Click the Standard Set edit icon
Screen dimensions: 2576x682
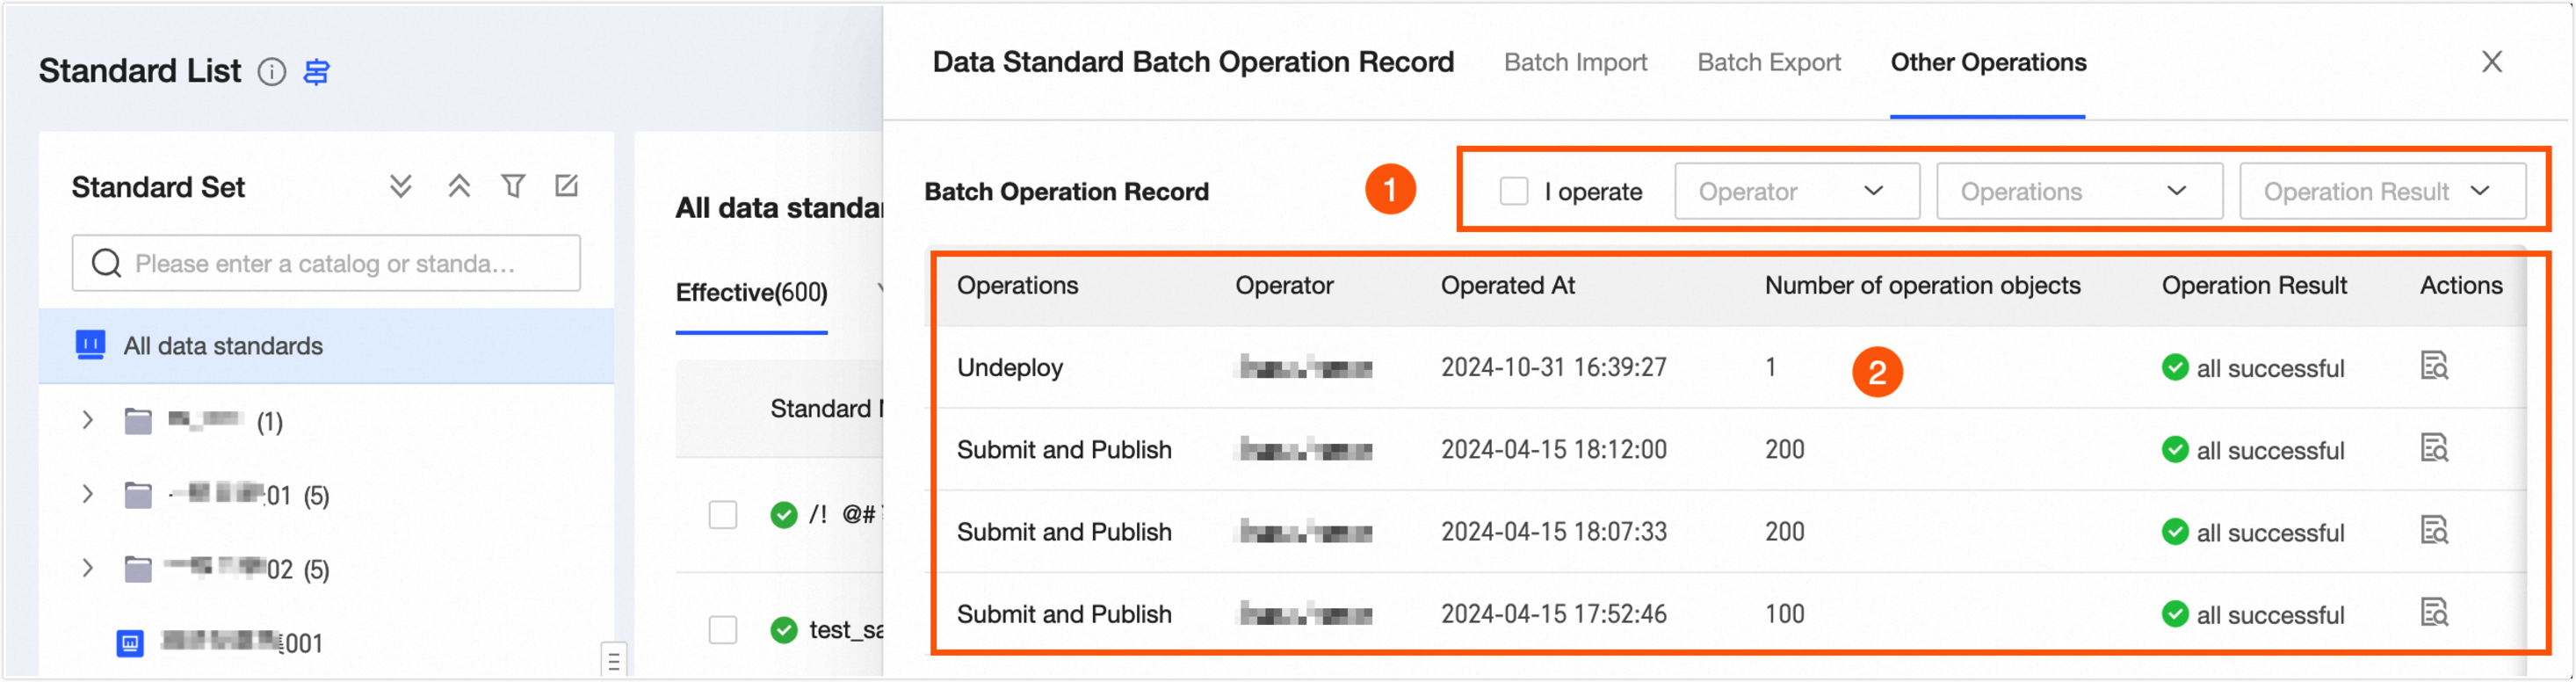(567, 186)
